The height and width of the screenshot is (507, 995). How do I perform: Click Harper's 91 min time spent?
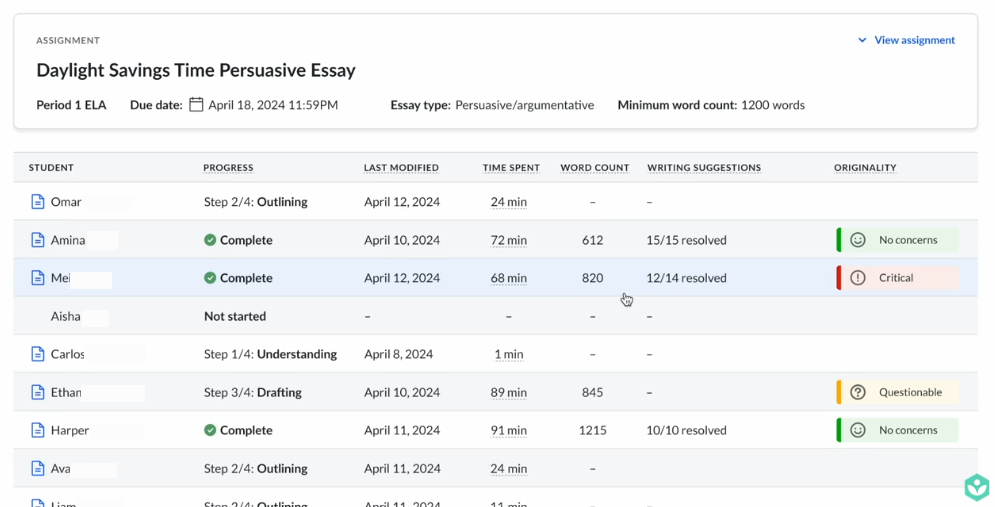[x=508, y=430]
